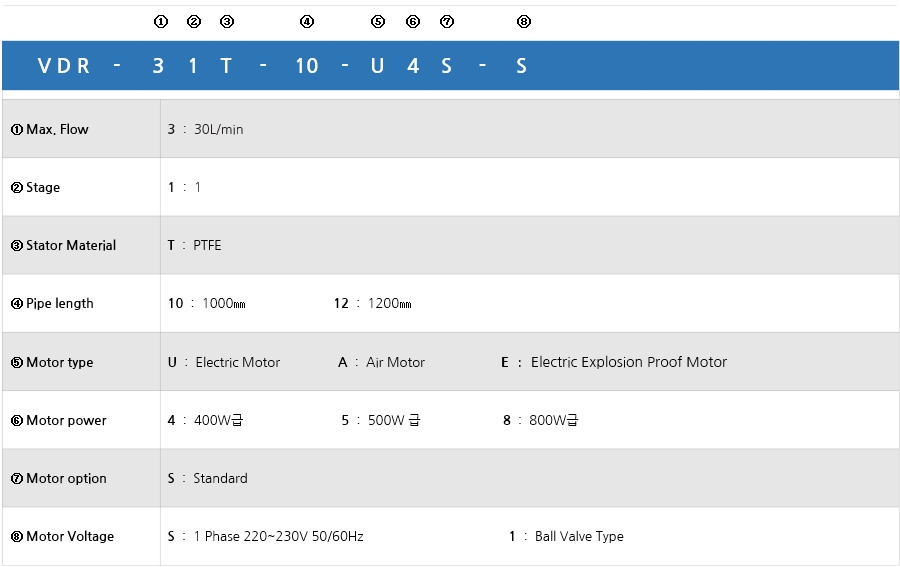Click the Pipe length row label
The image size is (900, 567).
click(x=52, y=303)
